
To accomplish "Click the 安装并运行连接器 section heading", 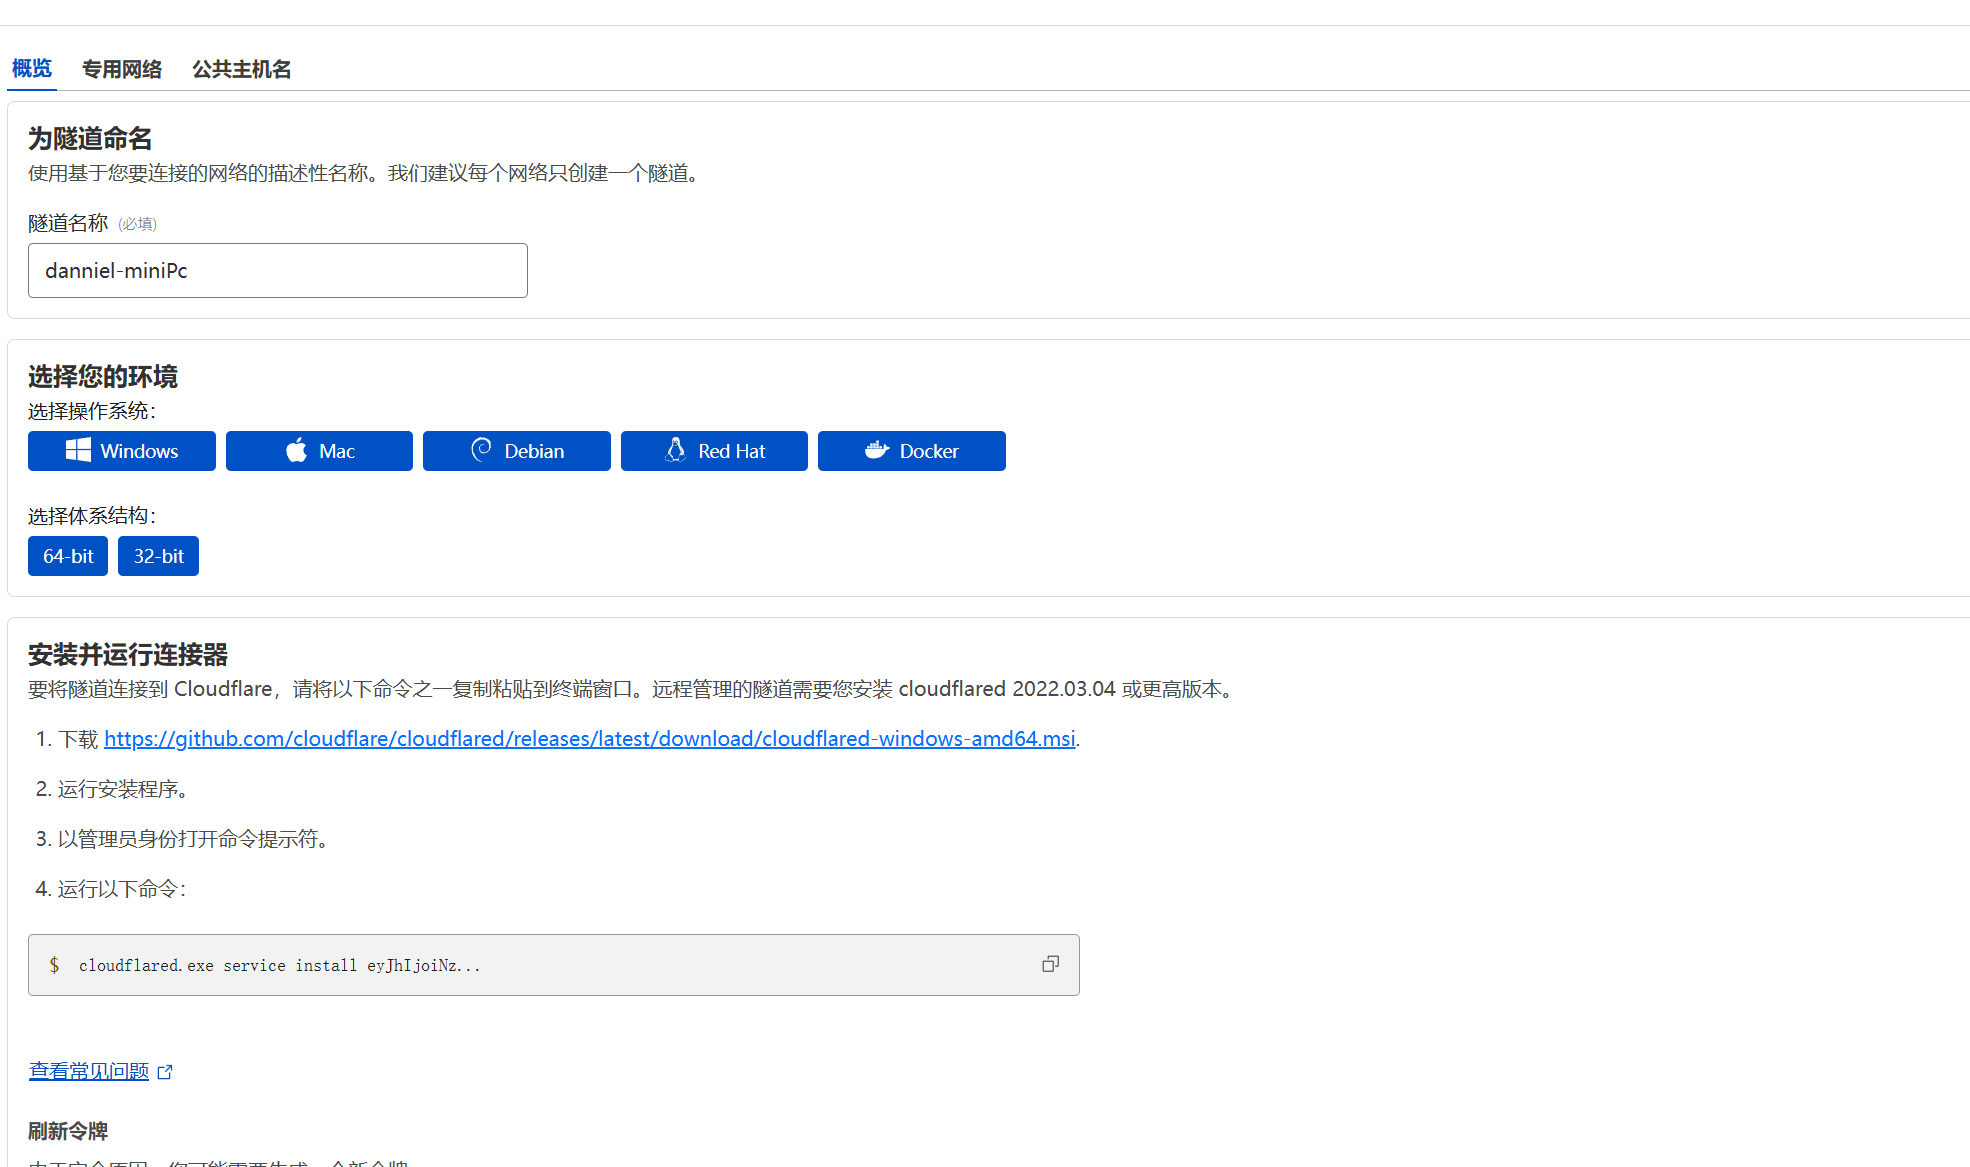I will click(x=128, y=655).
